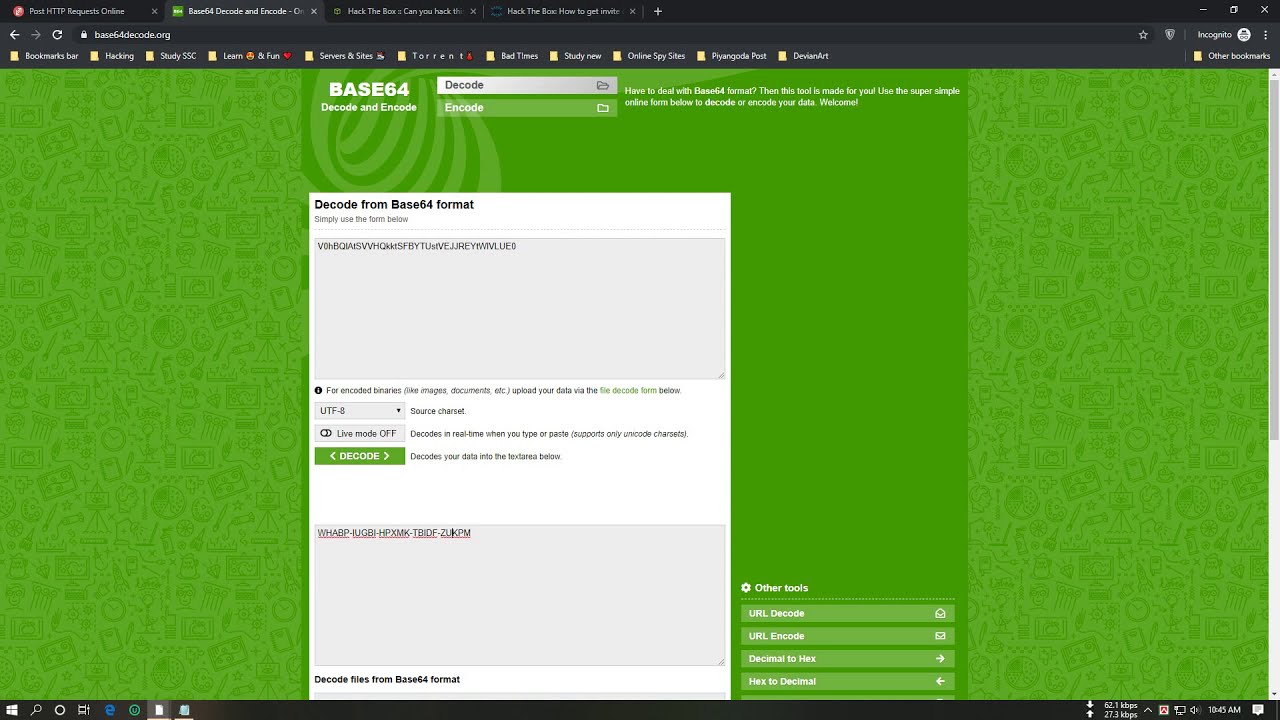Open the Incognito profile indicator
The width and height of the screenshot is (1280, 720).
click(x=1223, y=34)
